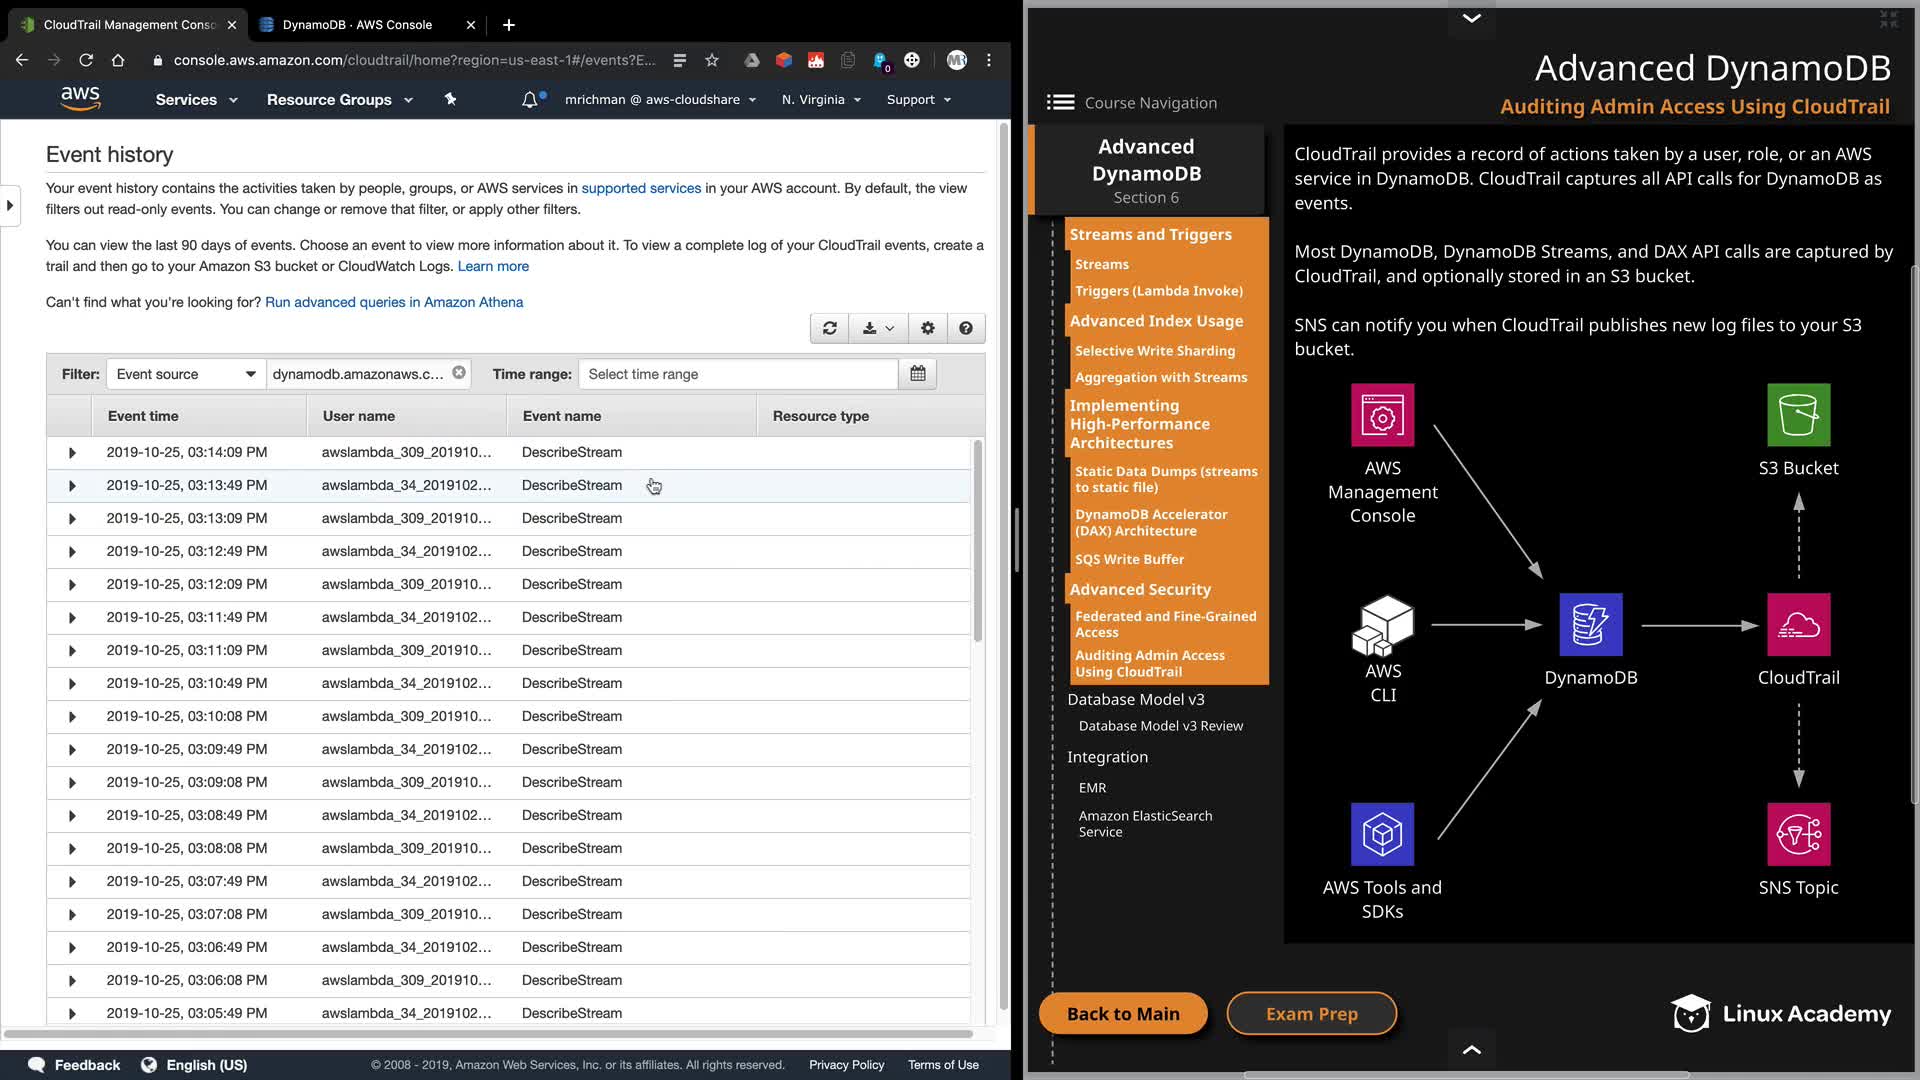The image size is (1920, 1080).
Task: Open the time range calendar picker
Action: point(917,374)
